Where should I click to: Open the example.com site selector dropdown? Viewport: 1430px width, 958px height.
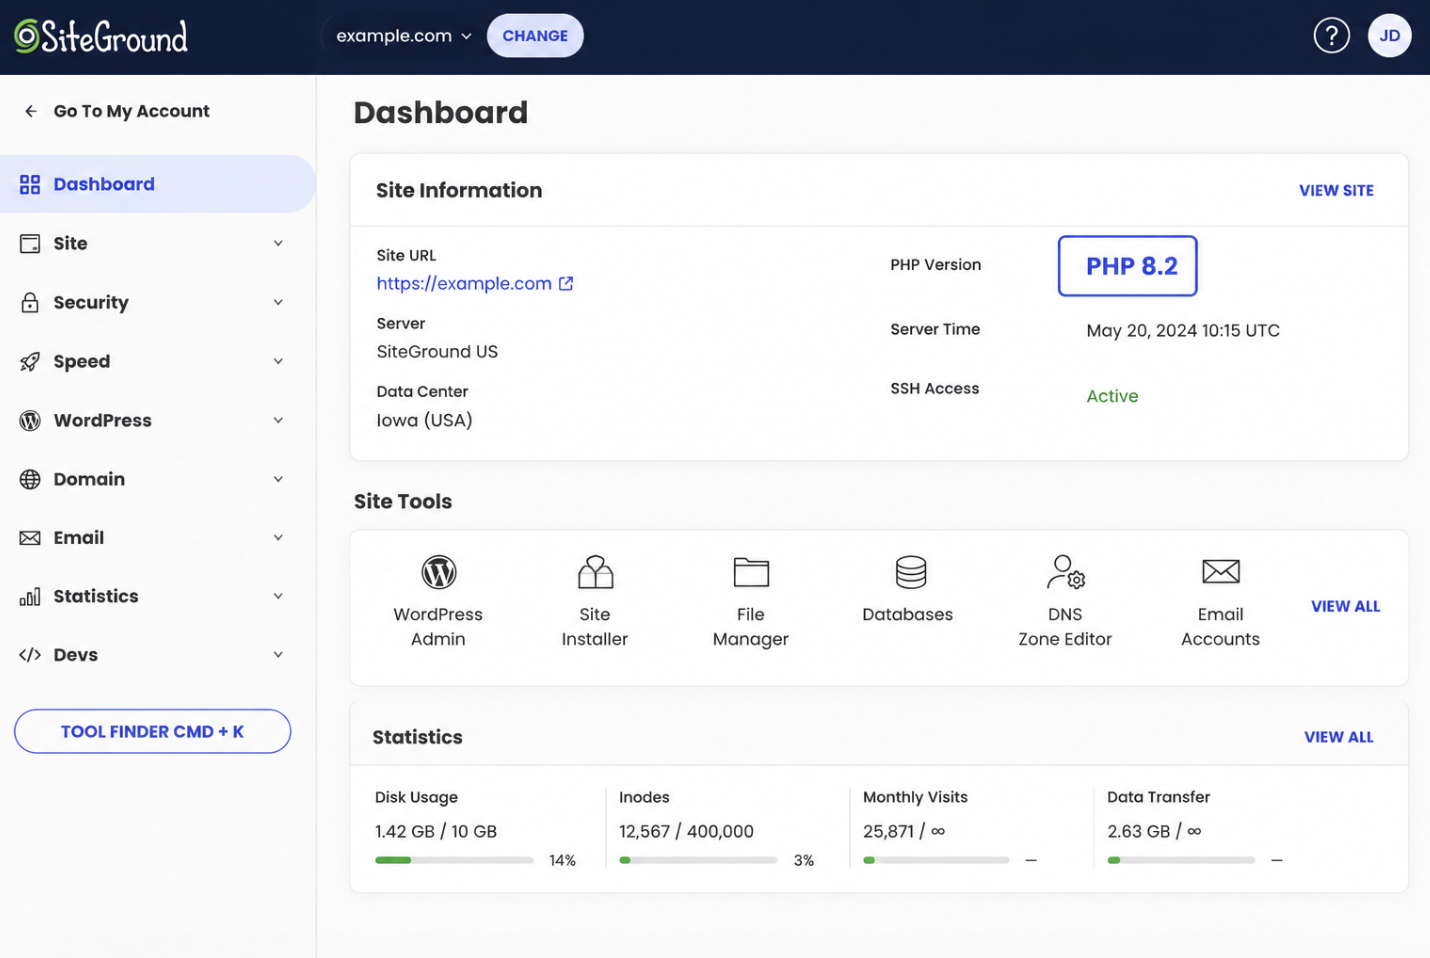[x=403, y=36]
